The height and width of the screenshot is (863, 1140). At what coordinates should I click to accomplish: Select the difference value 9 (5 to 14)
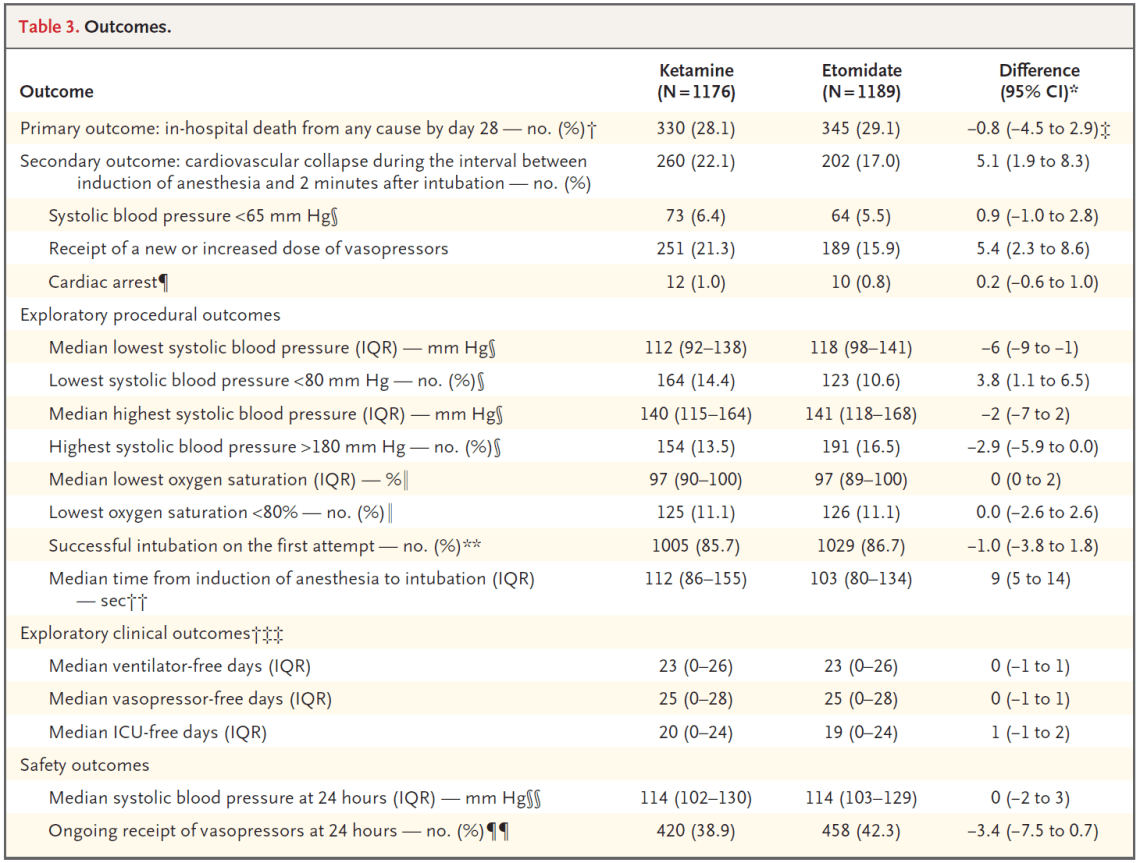coord(1039,579)
